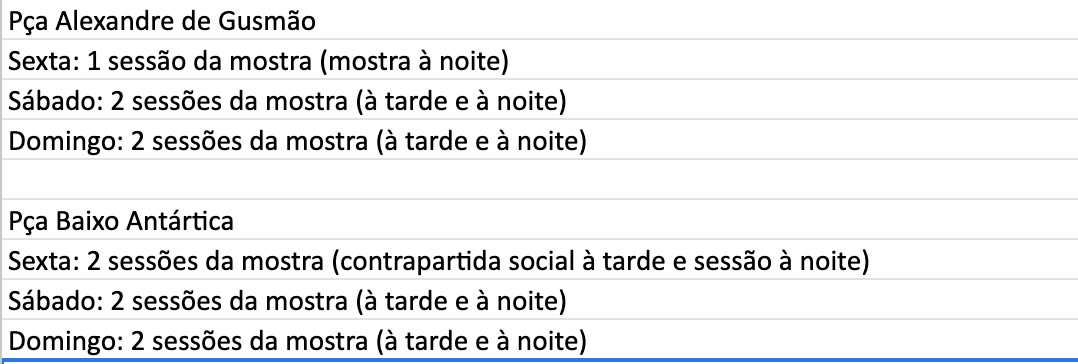Select the Domingo row under Pça Alexandre de Gusmão
1078x364 pixels.
pos(539,140)
